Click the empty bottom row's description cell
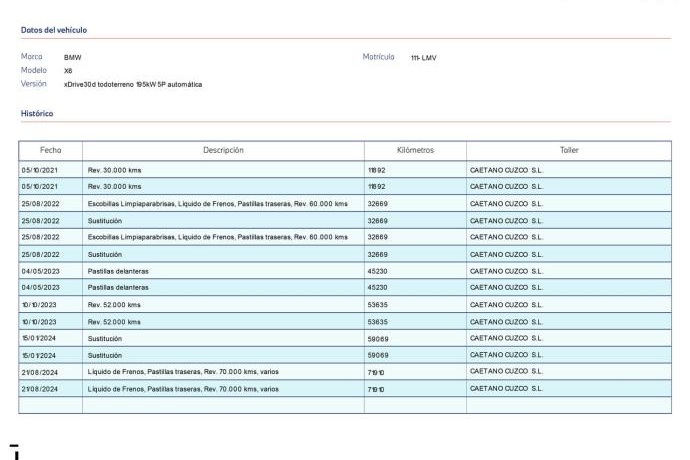690x460 pixels. click(x=223, y=405)
